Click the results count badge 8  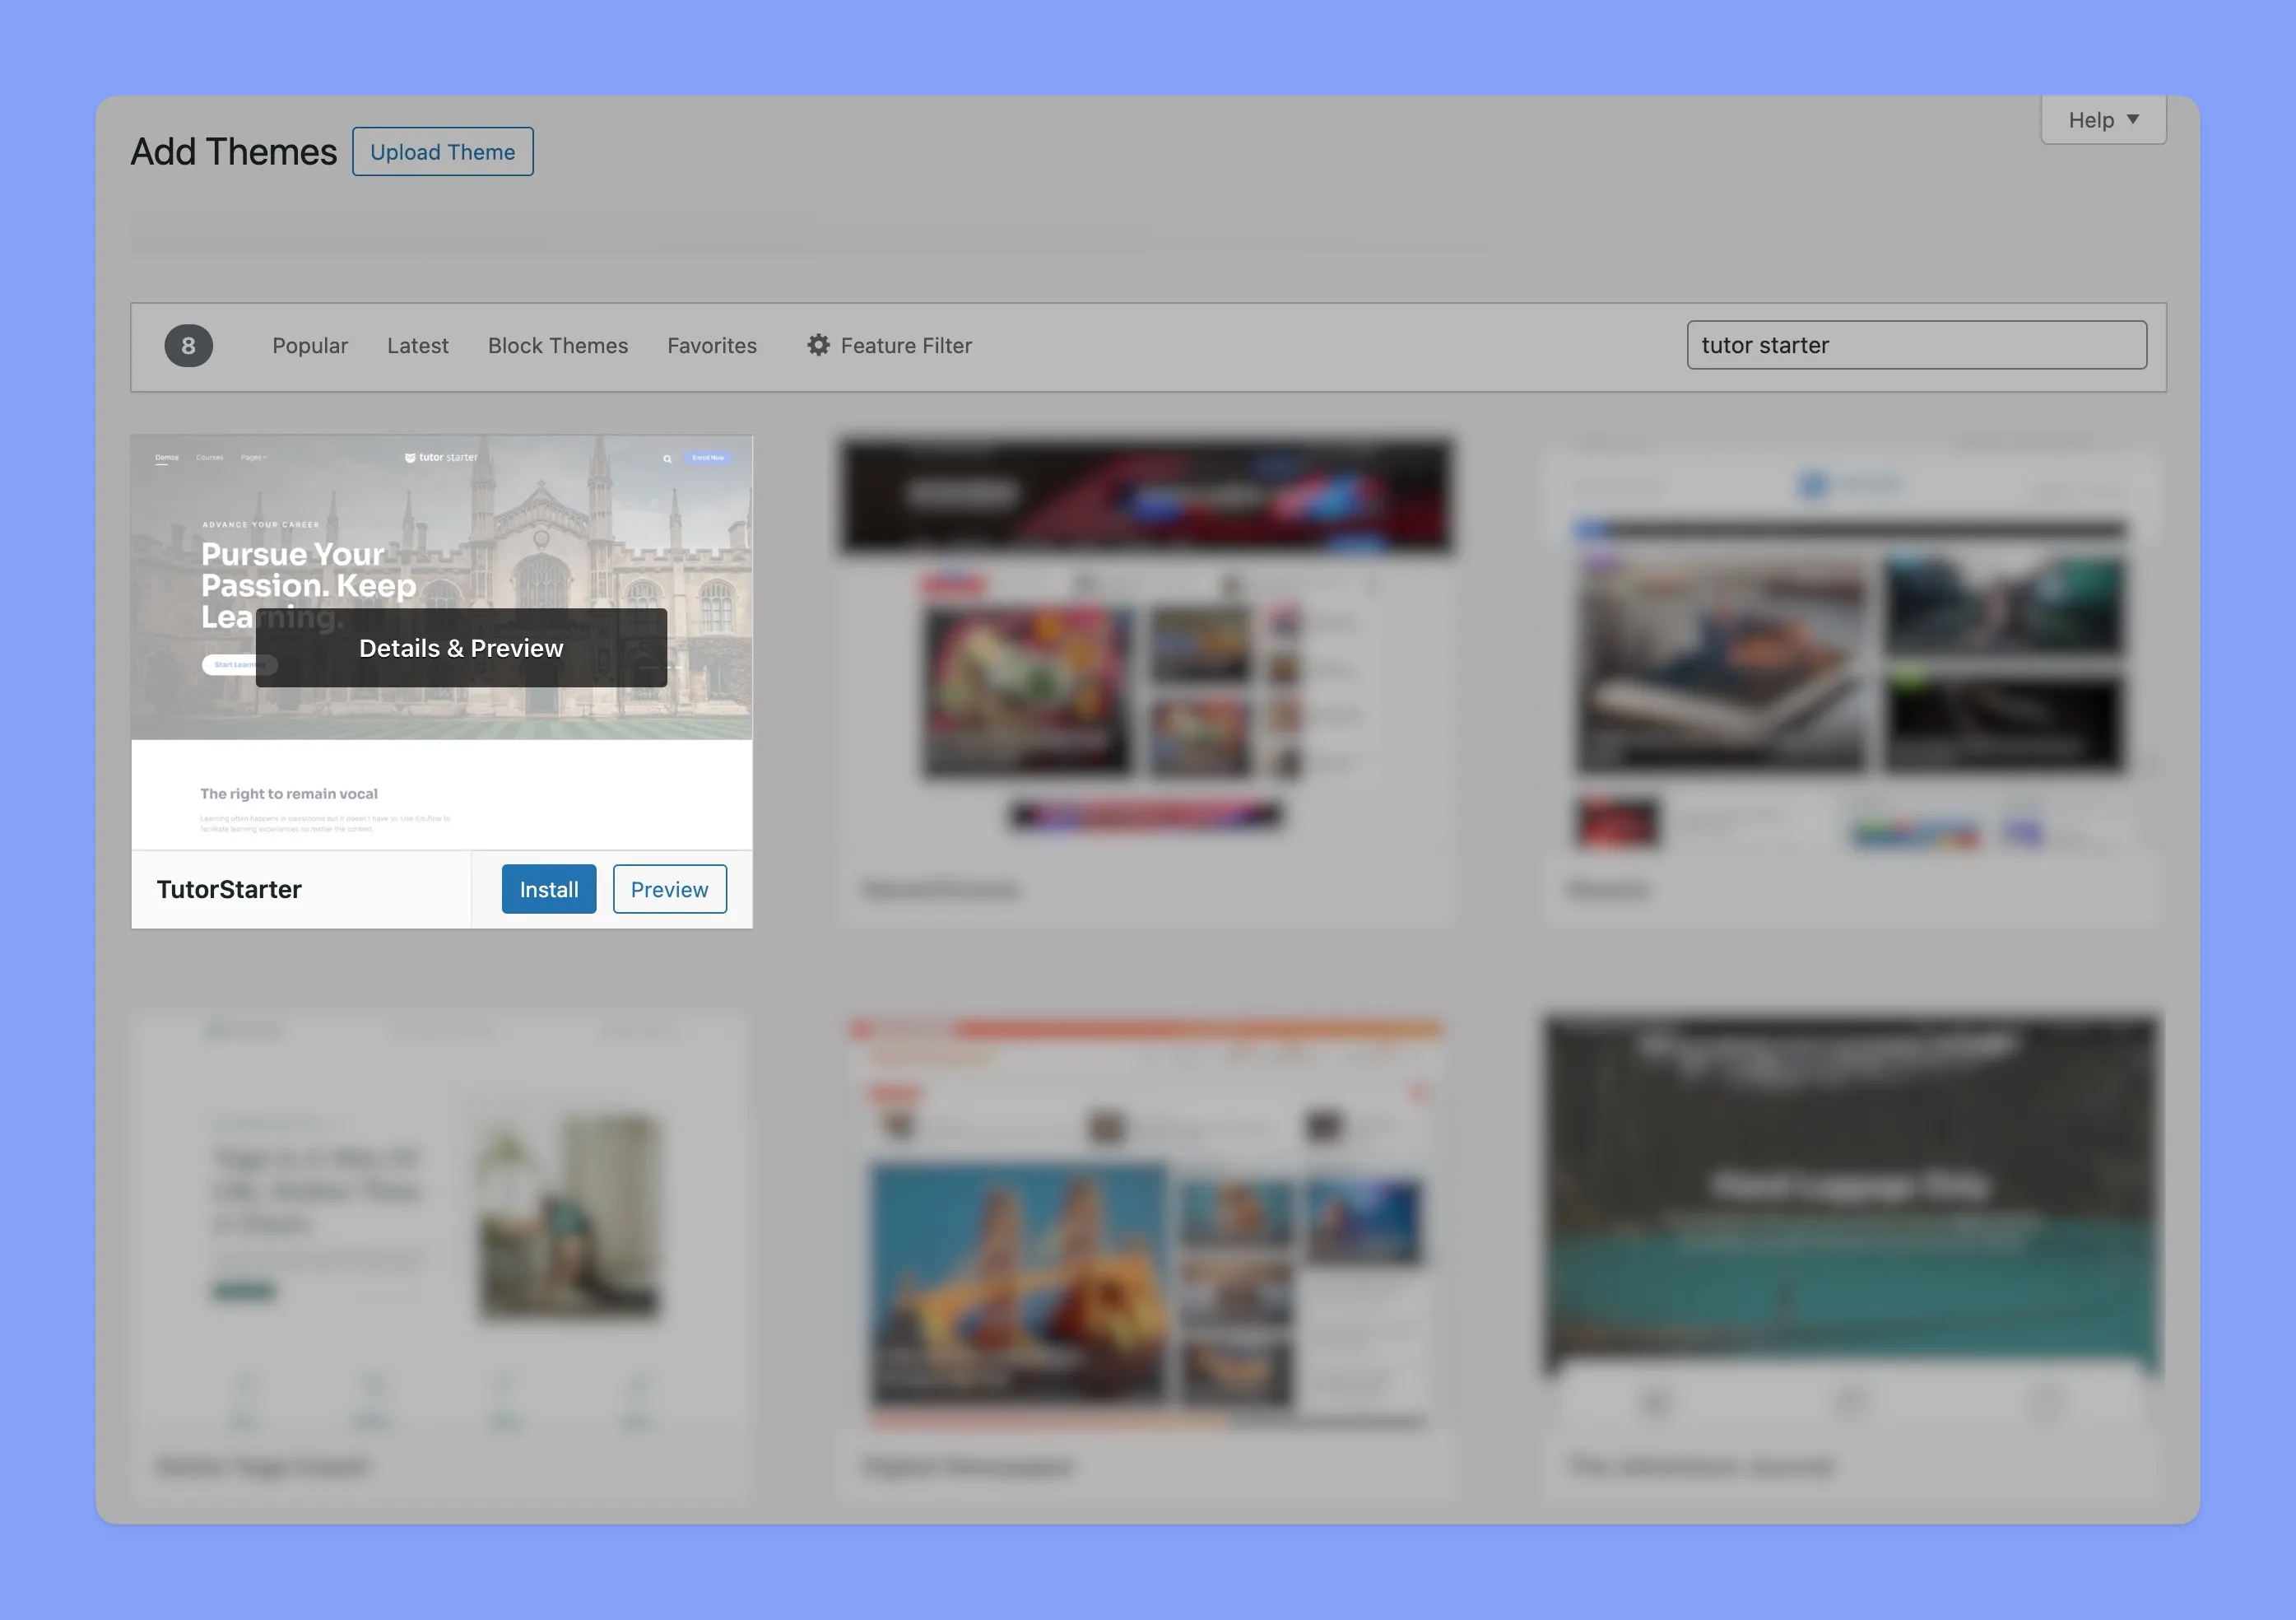(189, 346)
